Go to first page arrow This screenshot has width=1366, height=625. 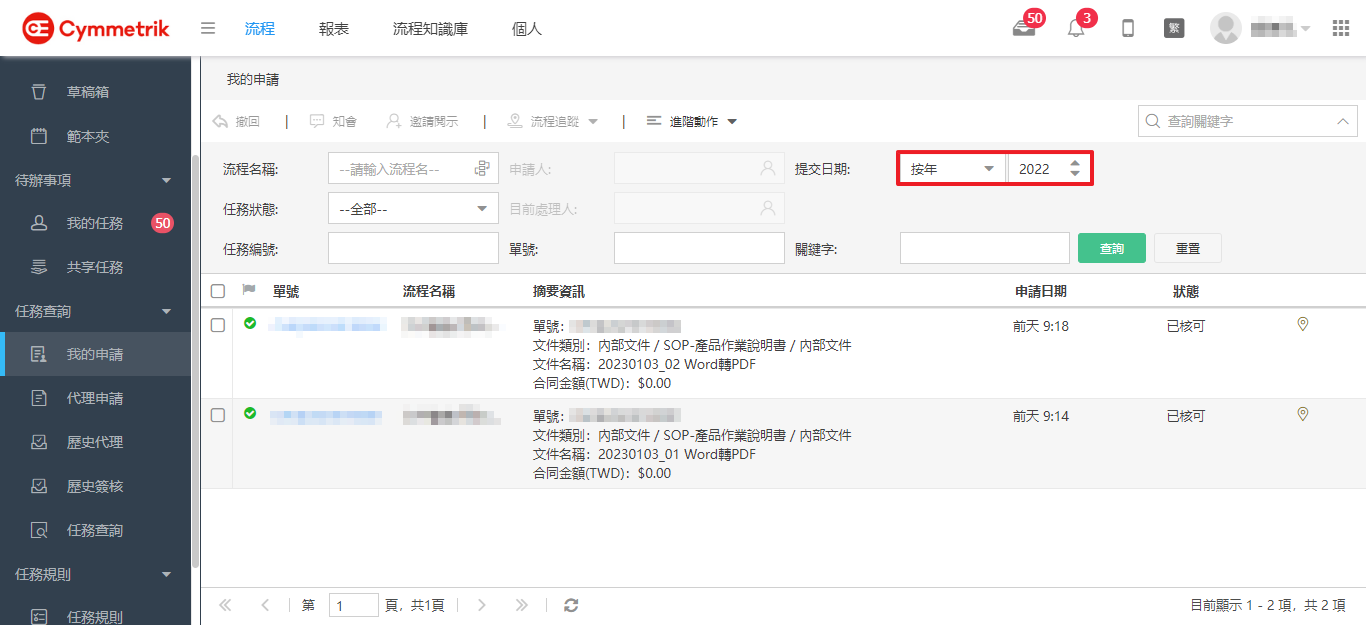pyautogui.click(x=225, y=605)
